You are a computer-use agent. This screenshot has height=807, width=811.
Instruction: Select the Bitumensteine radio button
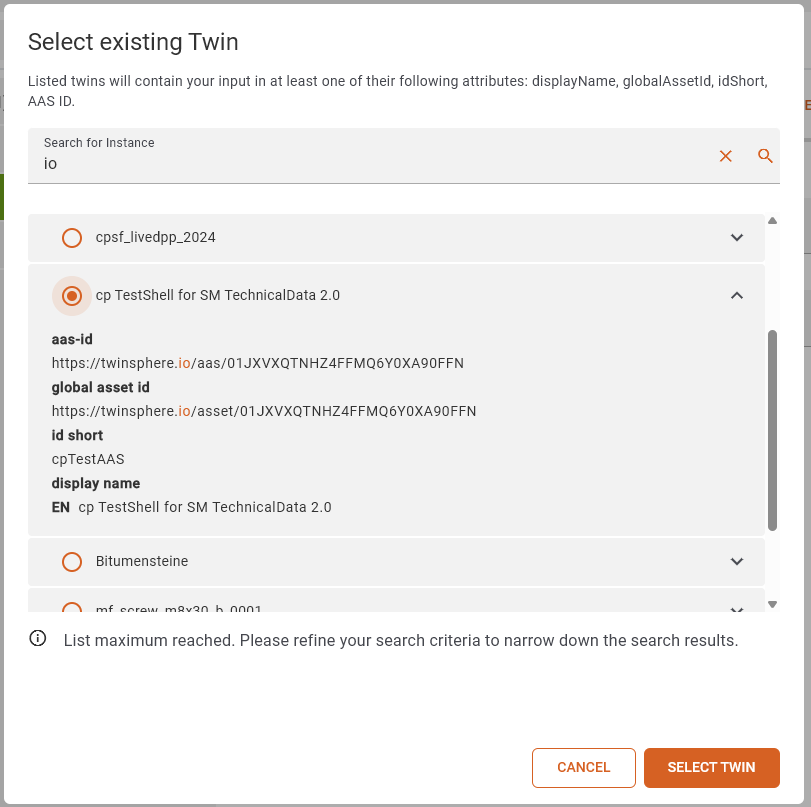coord(71,561)
